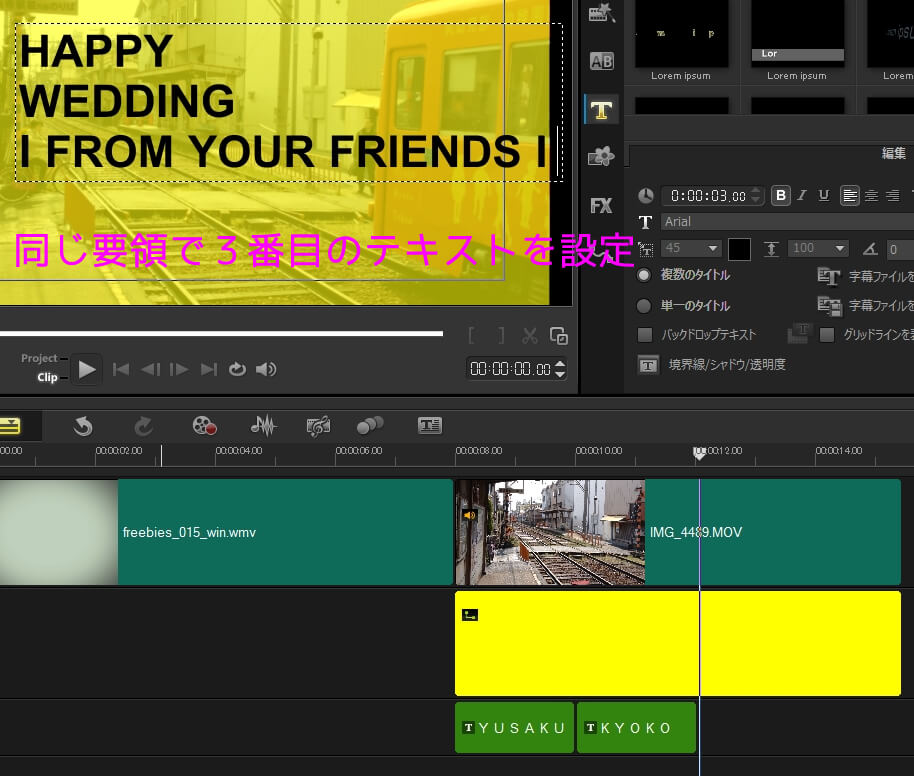The image size is (914, 776).
Task: Select the 複数のタイトル radio button
Action: [644, 275]
